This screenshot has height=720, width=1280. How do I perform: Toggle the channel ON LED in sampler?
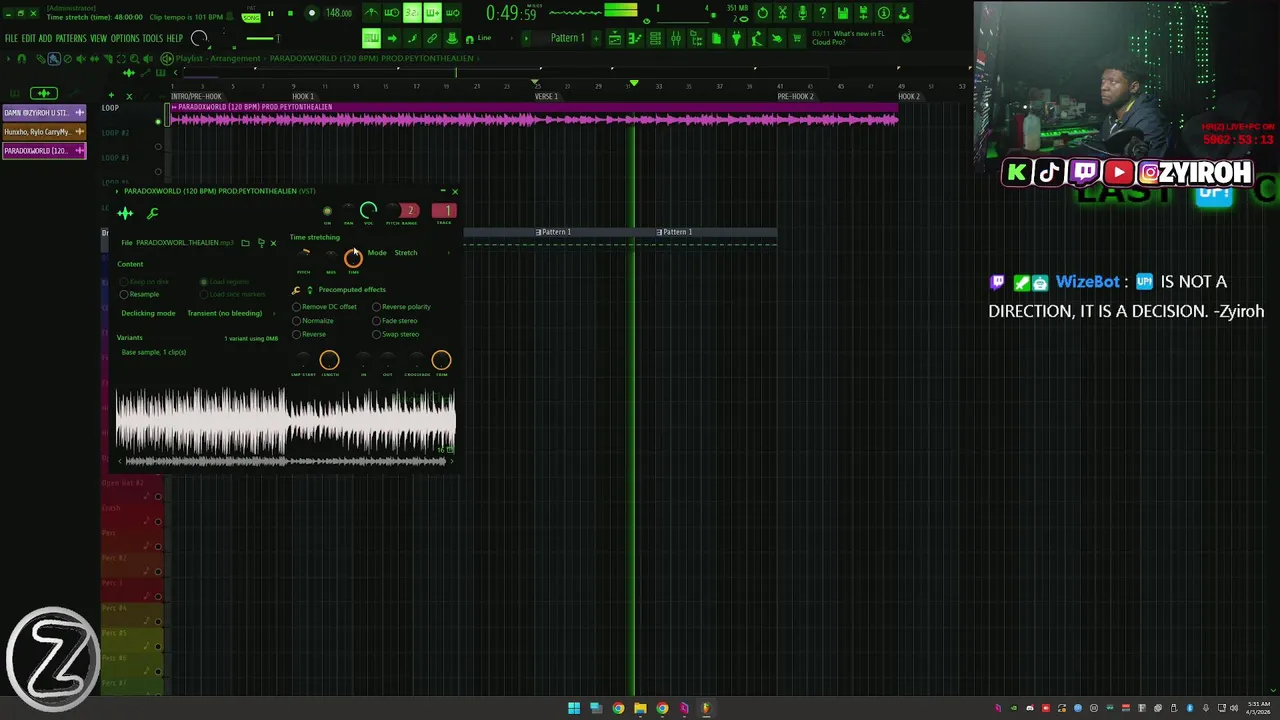327,211
